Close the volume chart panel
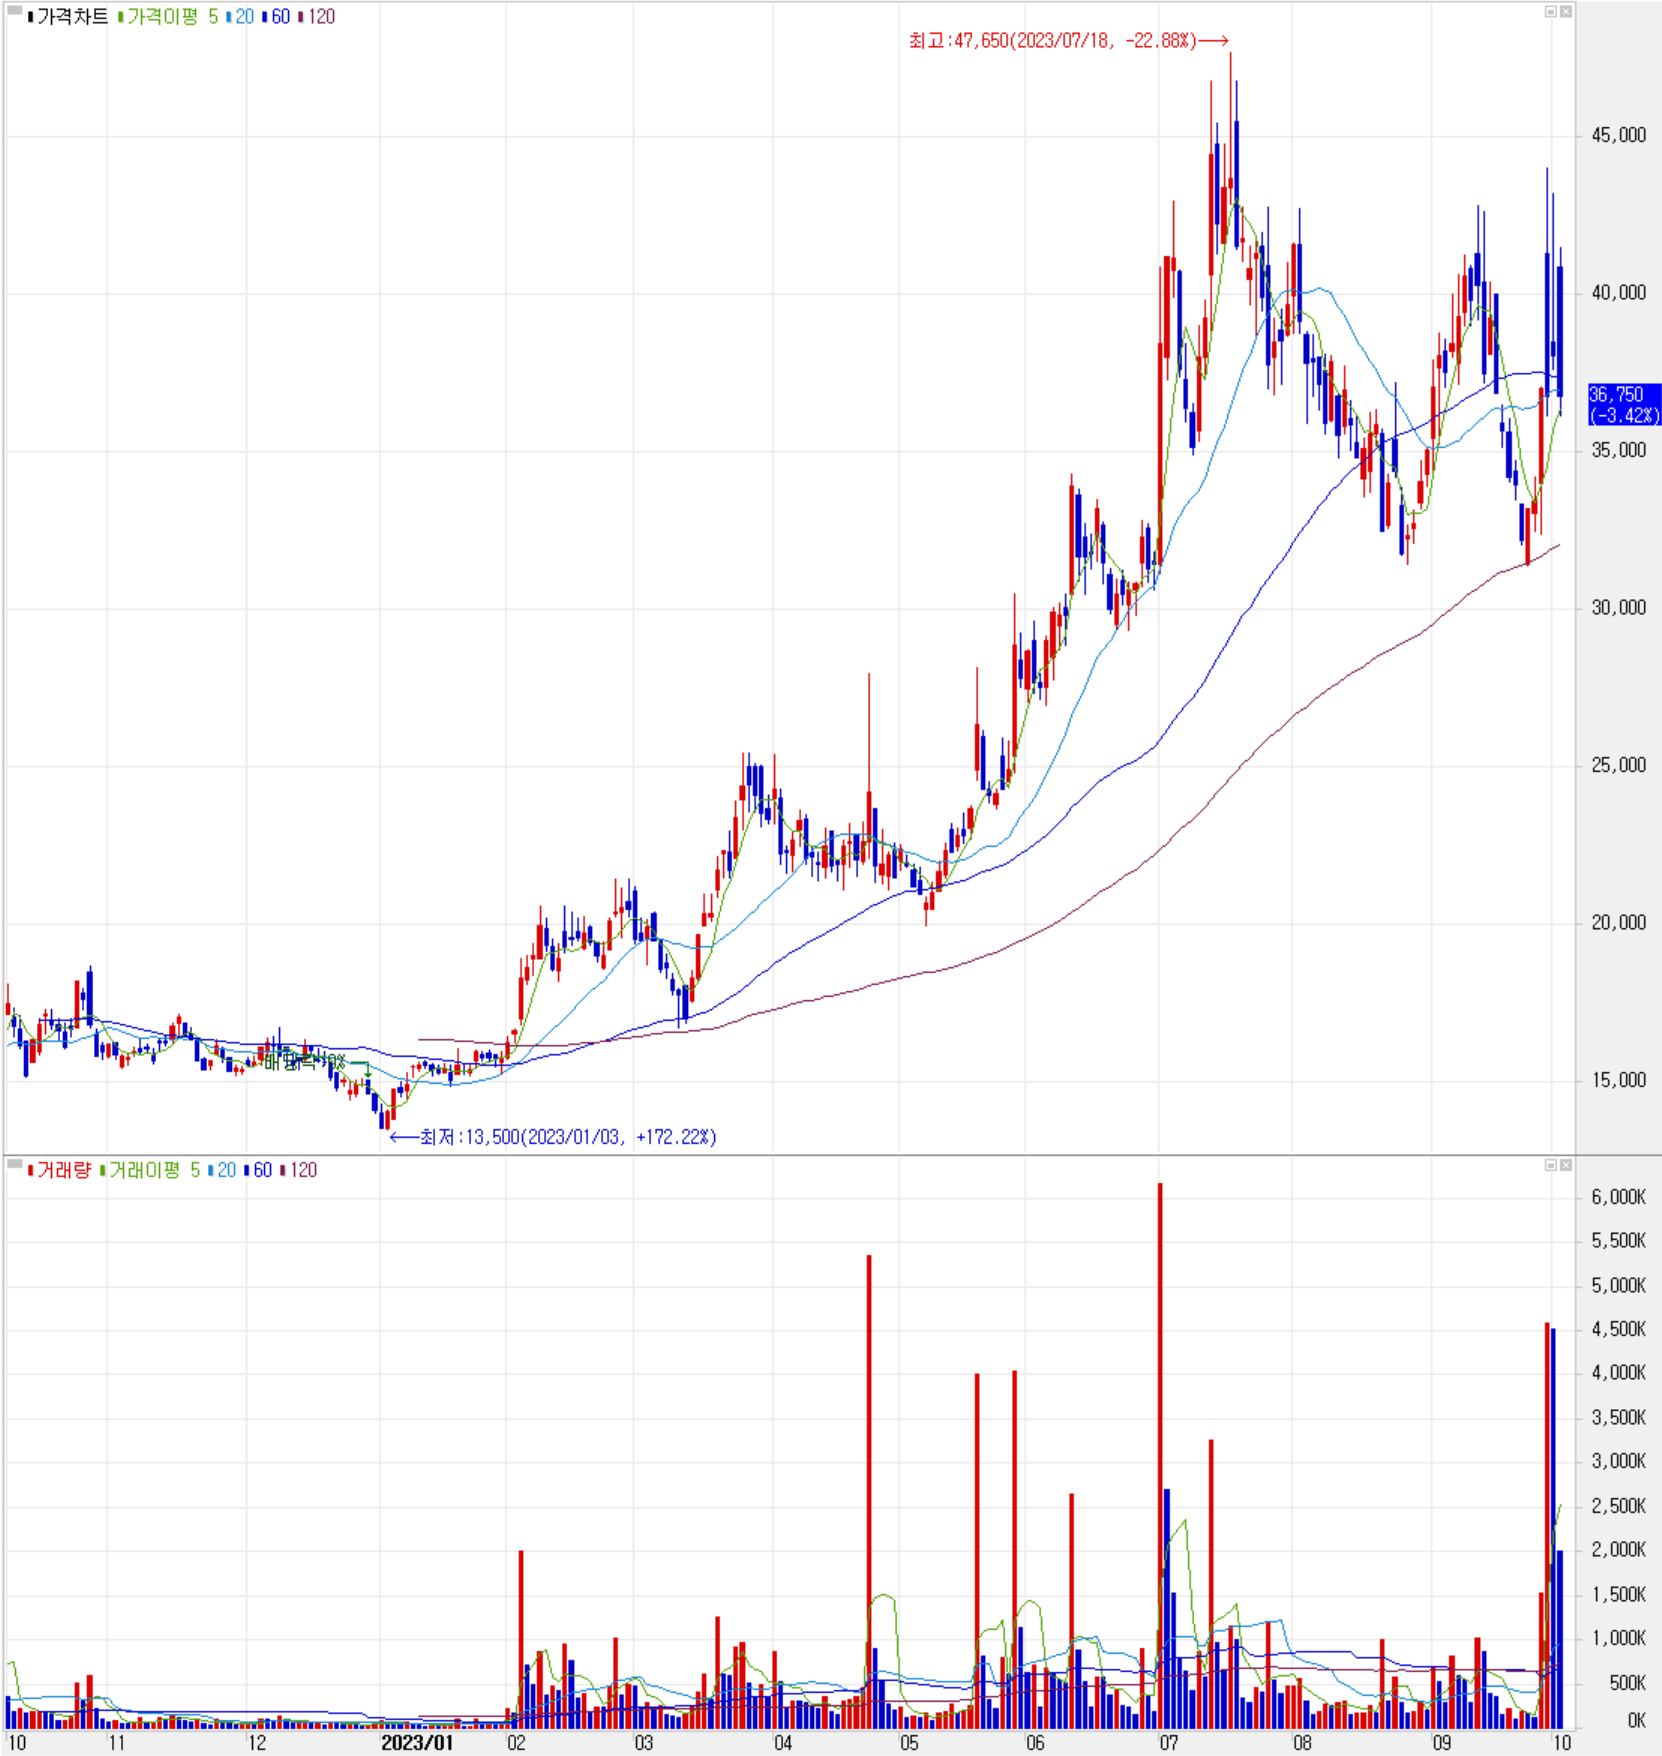Viewport: 1662px width, 1756px height. (x=1566, y=1165)
